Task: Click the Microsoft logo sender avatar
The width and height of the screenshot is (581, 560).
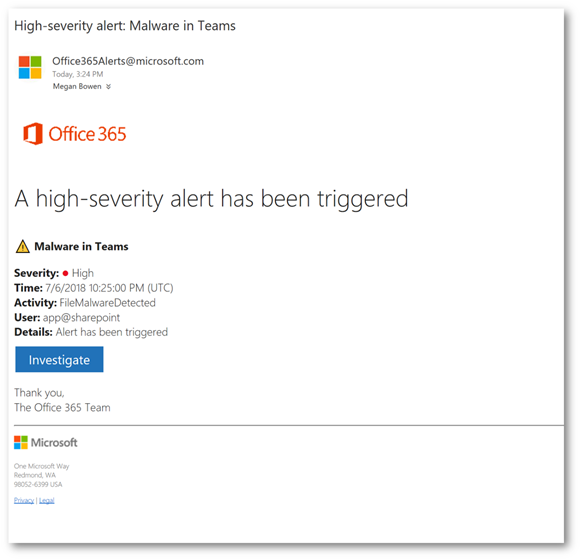Action: (30, 67)
